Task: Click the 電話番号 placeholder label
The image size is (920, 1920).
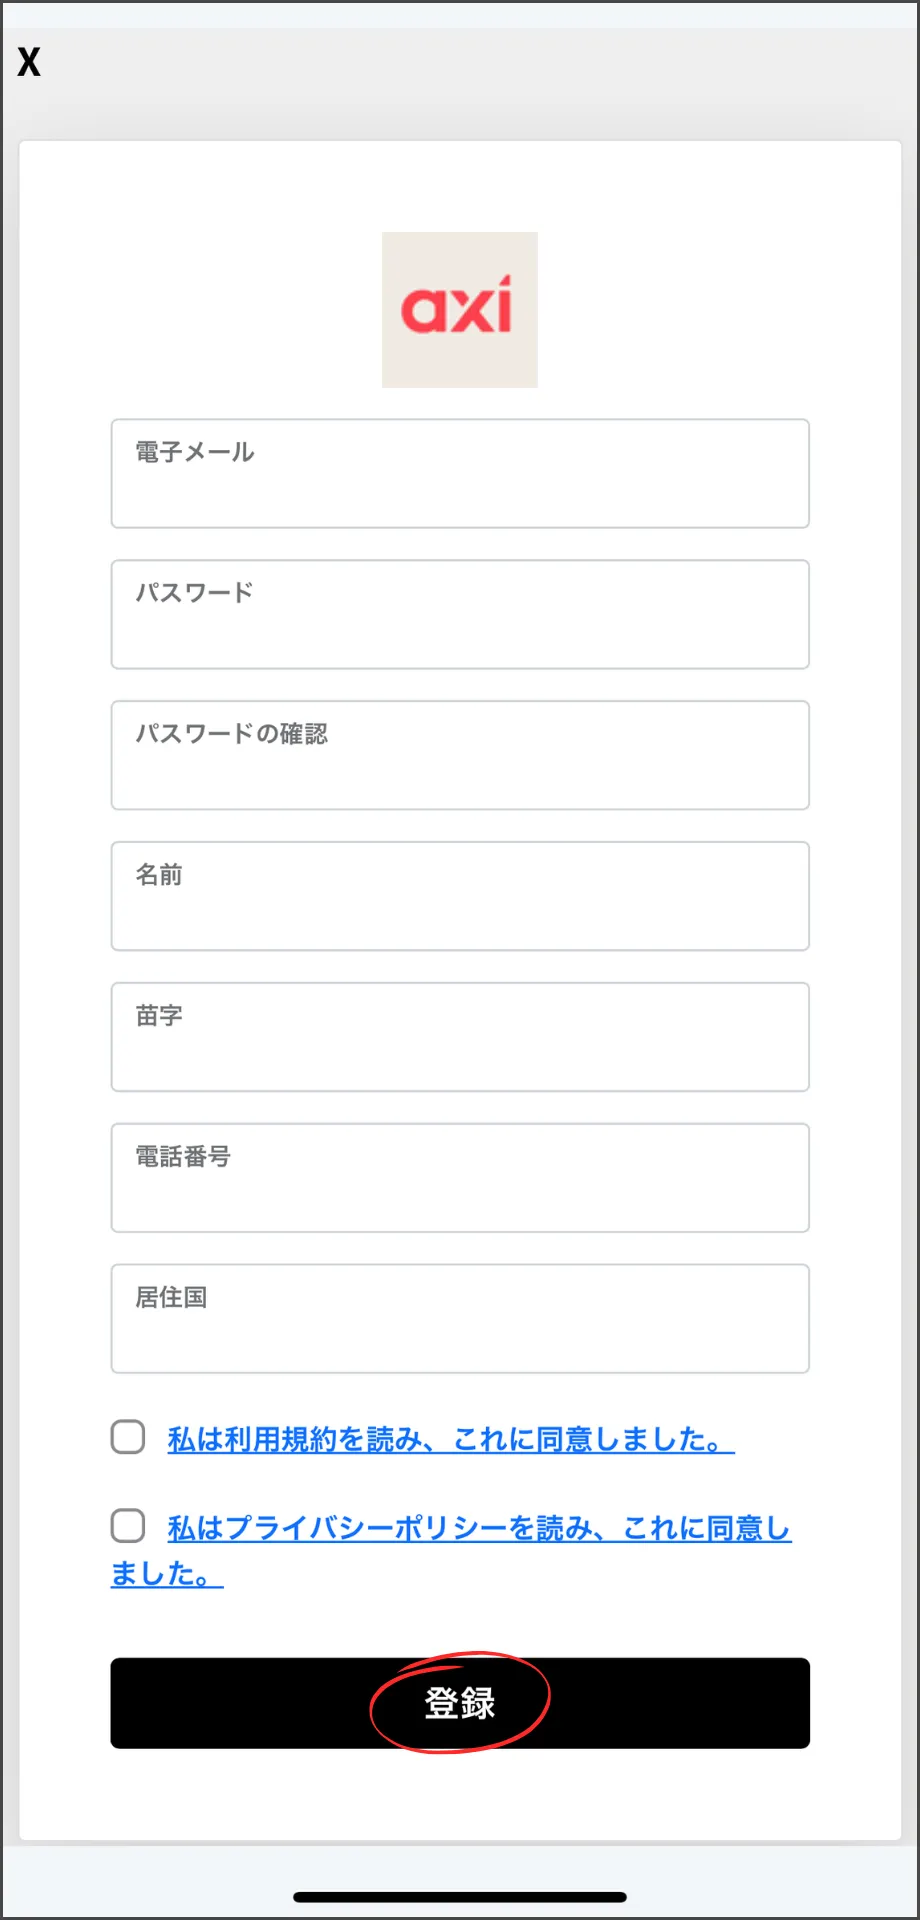Action: point(183,1156)
